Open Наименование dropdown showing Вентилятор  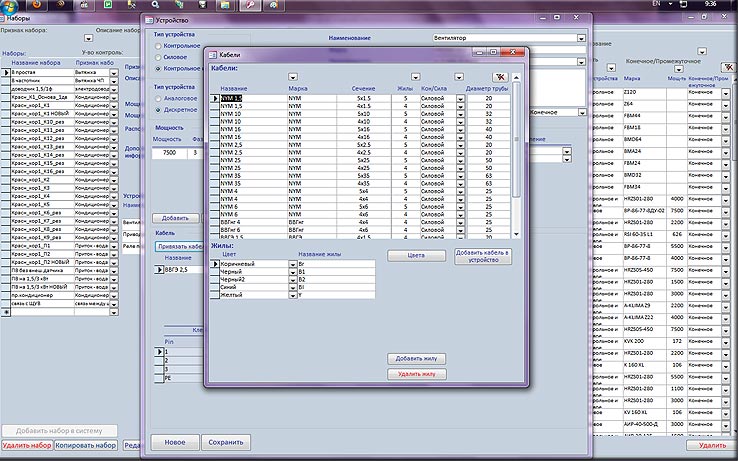point(581,38)
